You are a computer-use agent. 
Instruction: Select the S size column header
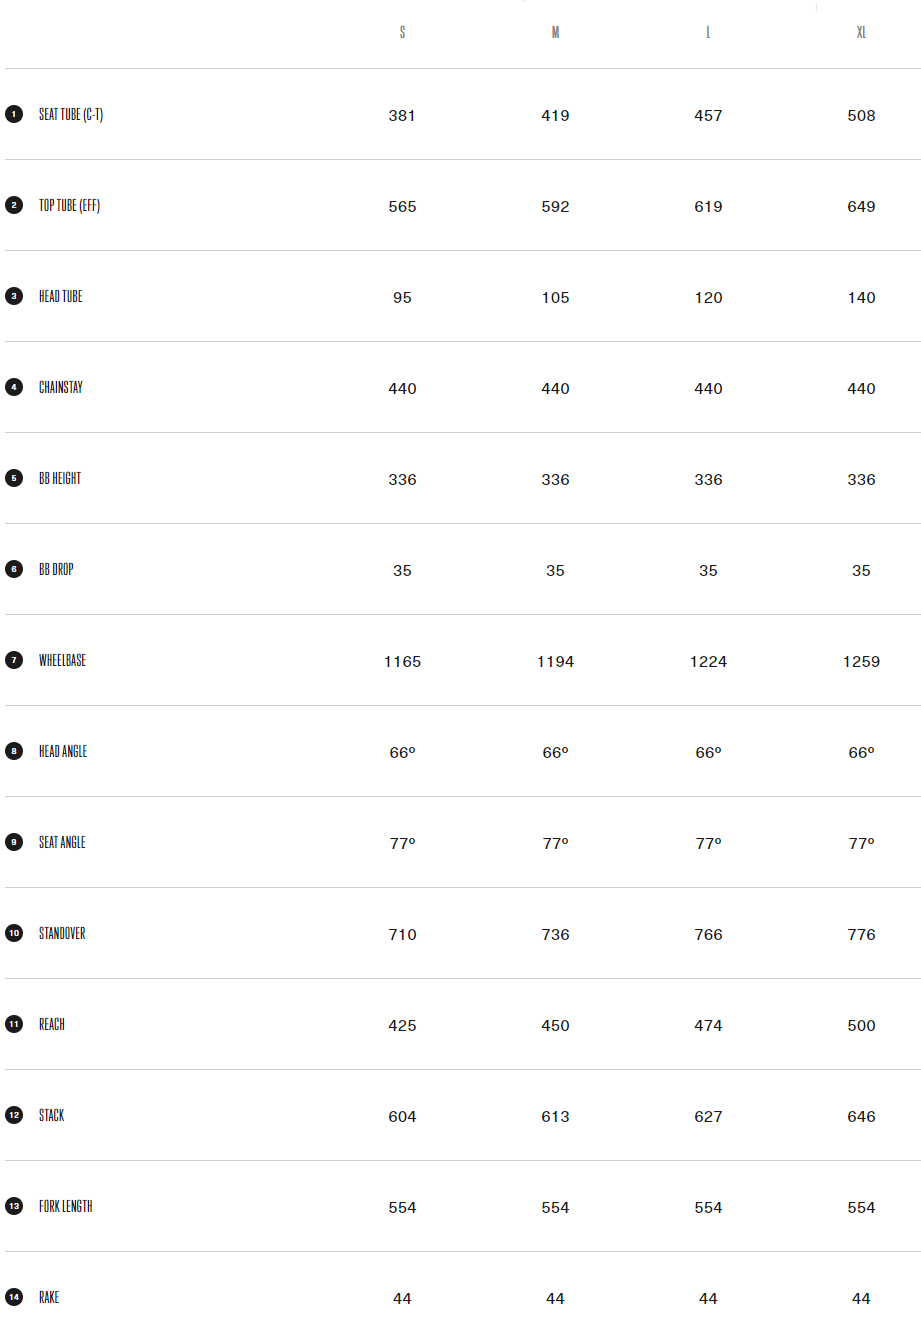(402, 33)
